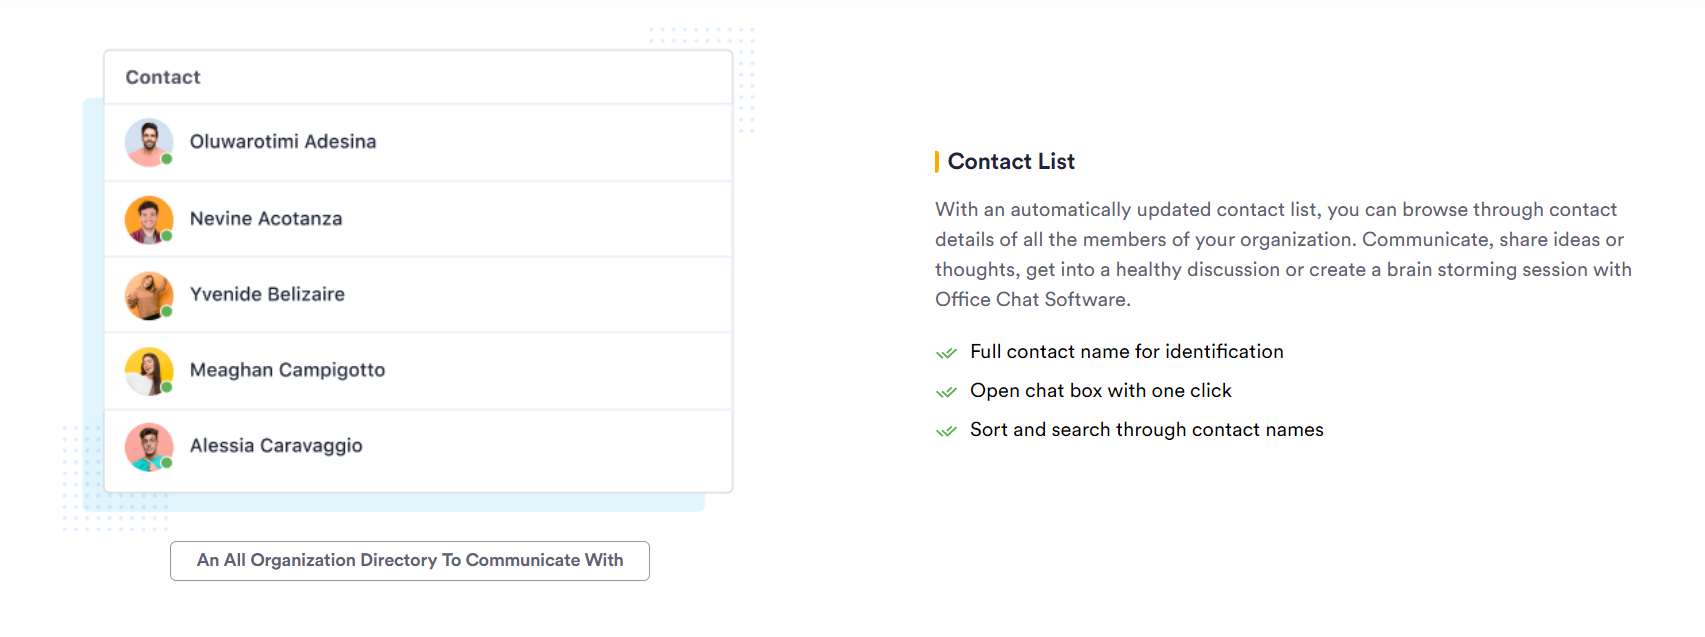Screen dimensions: 1705x637
Task: Click the green online status dot on Alessia's avatar
Action: pos(167,463)
